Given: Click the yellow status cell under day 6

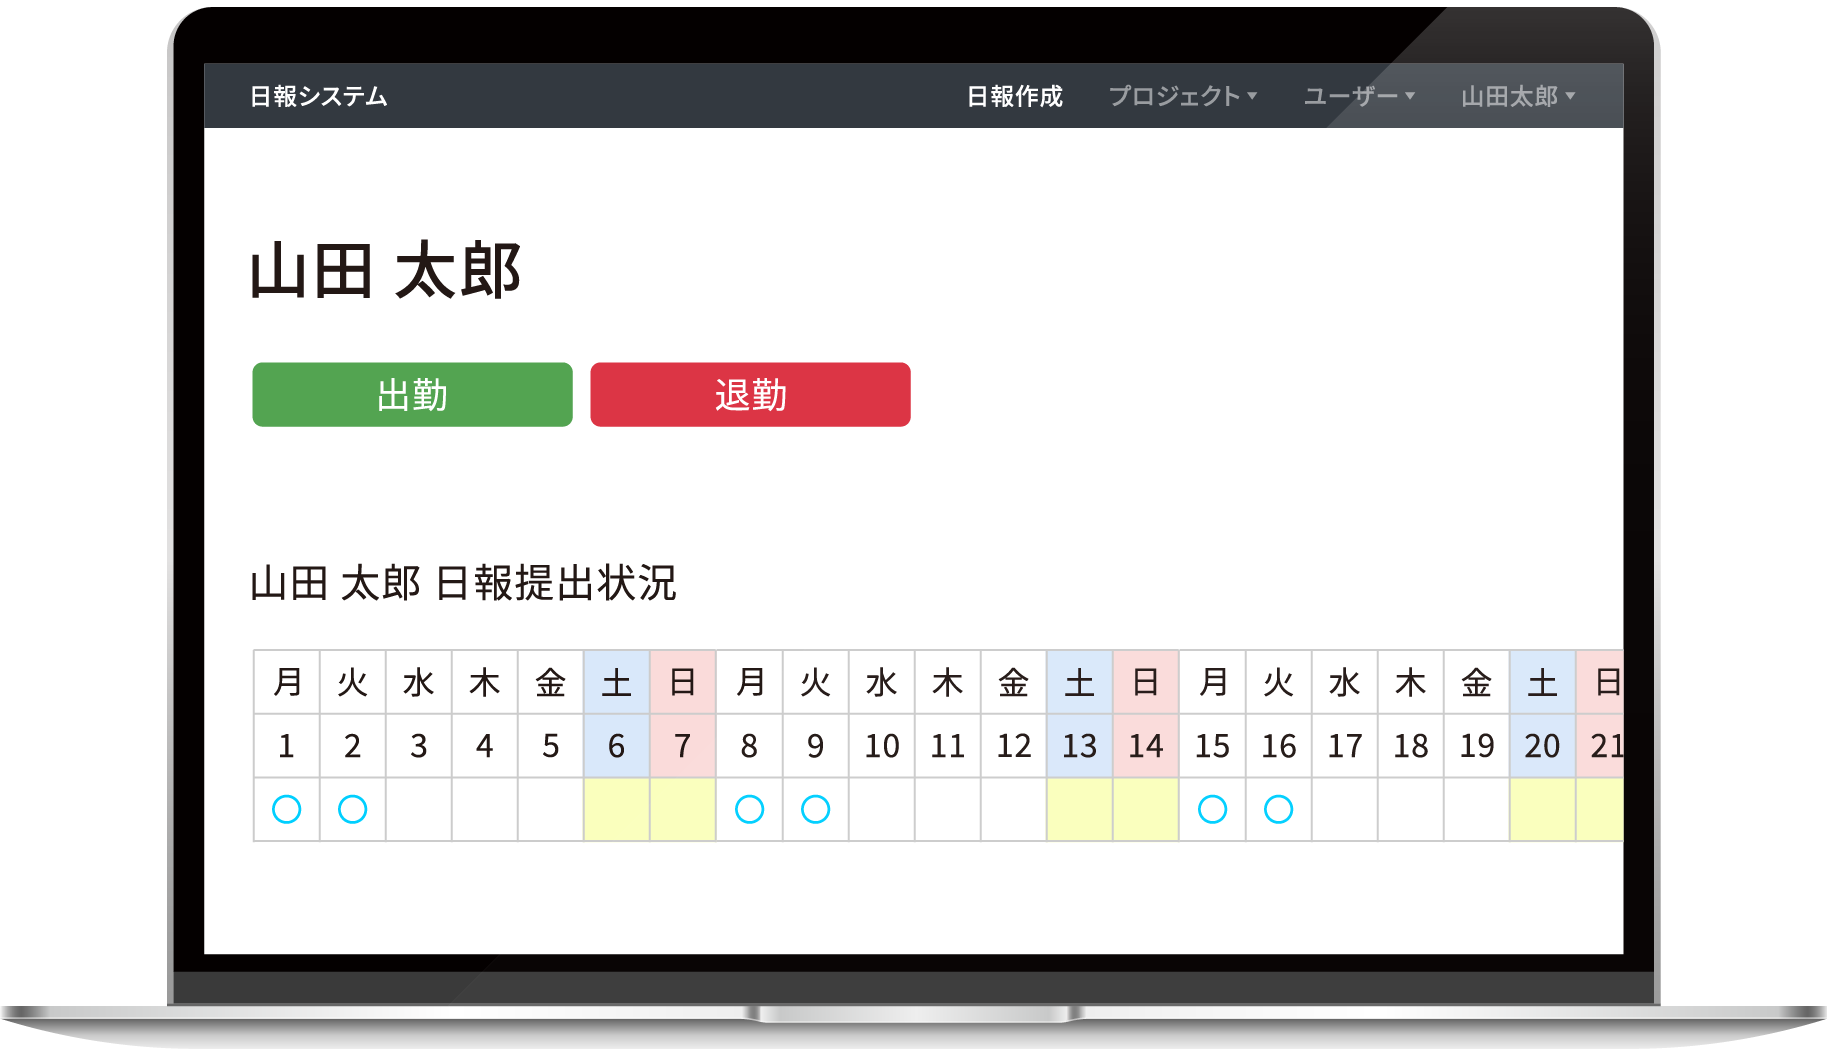Looking at the screenshot, I should [x=617, y=809].
